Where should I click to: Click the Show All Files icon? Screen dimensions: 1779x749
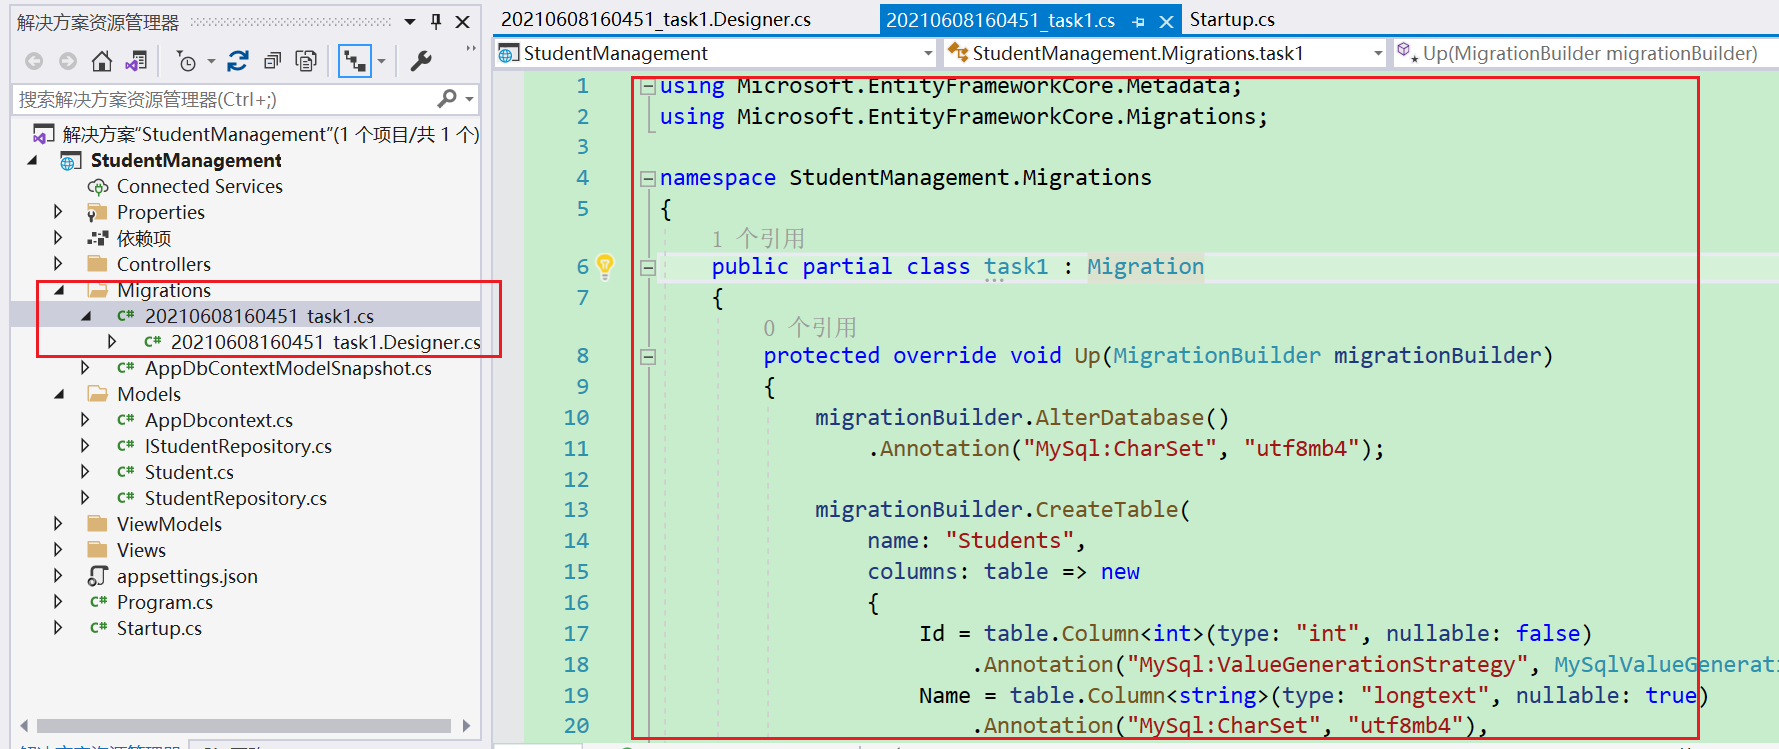click(x=306, y=62)
